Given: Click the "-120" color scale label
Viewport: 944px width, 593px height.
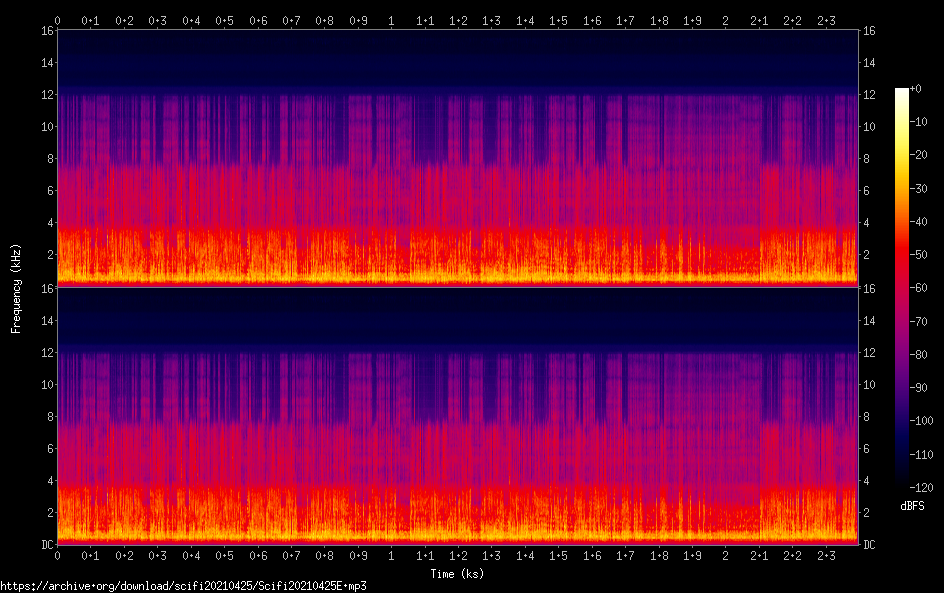Looking at the screenshot, I should click(922, 488).
